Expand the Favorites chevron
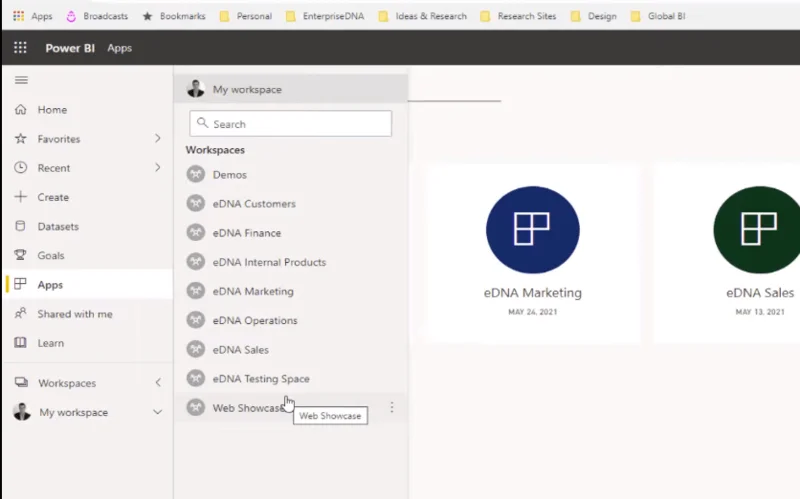This screenshot has width=800, height=499. 158,138
